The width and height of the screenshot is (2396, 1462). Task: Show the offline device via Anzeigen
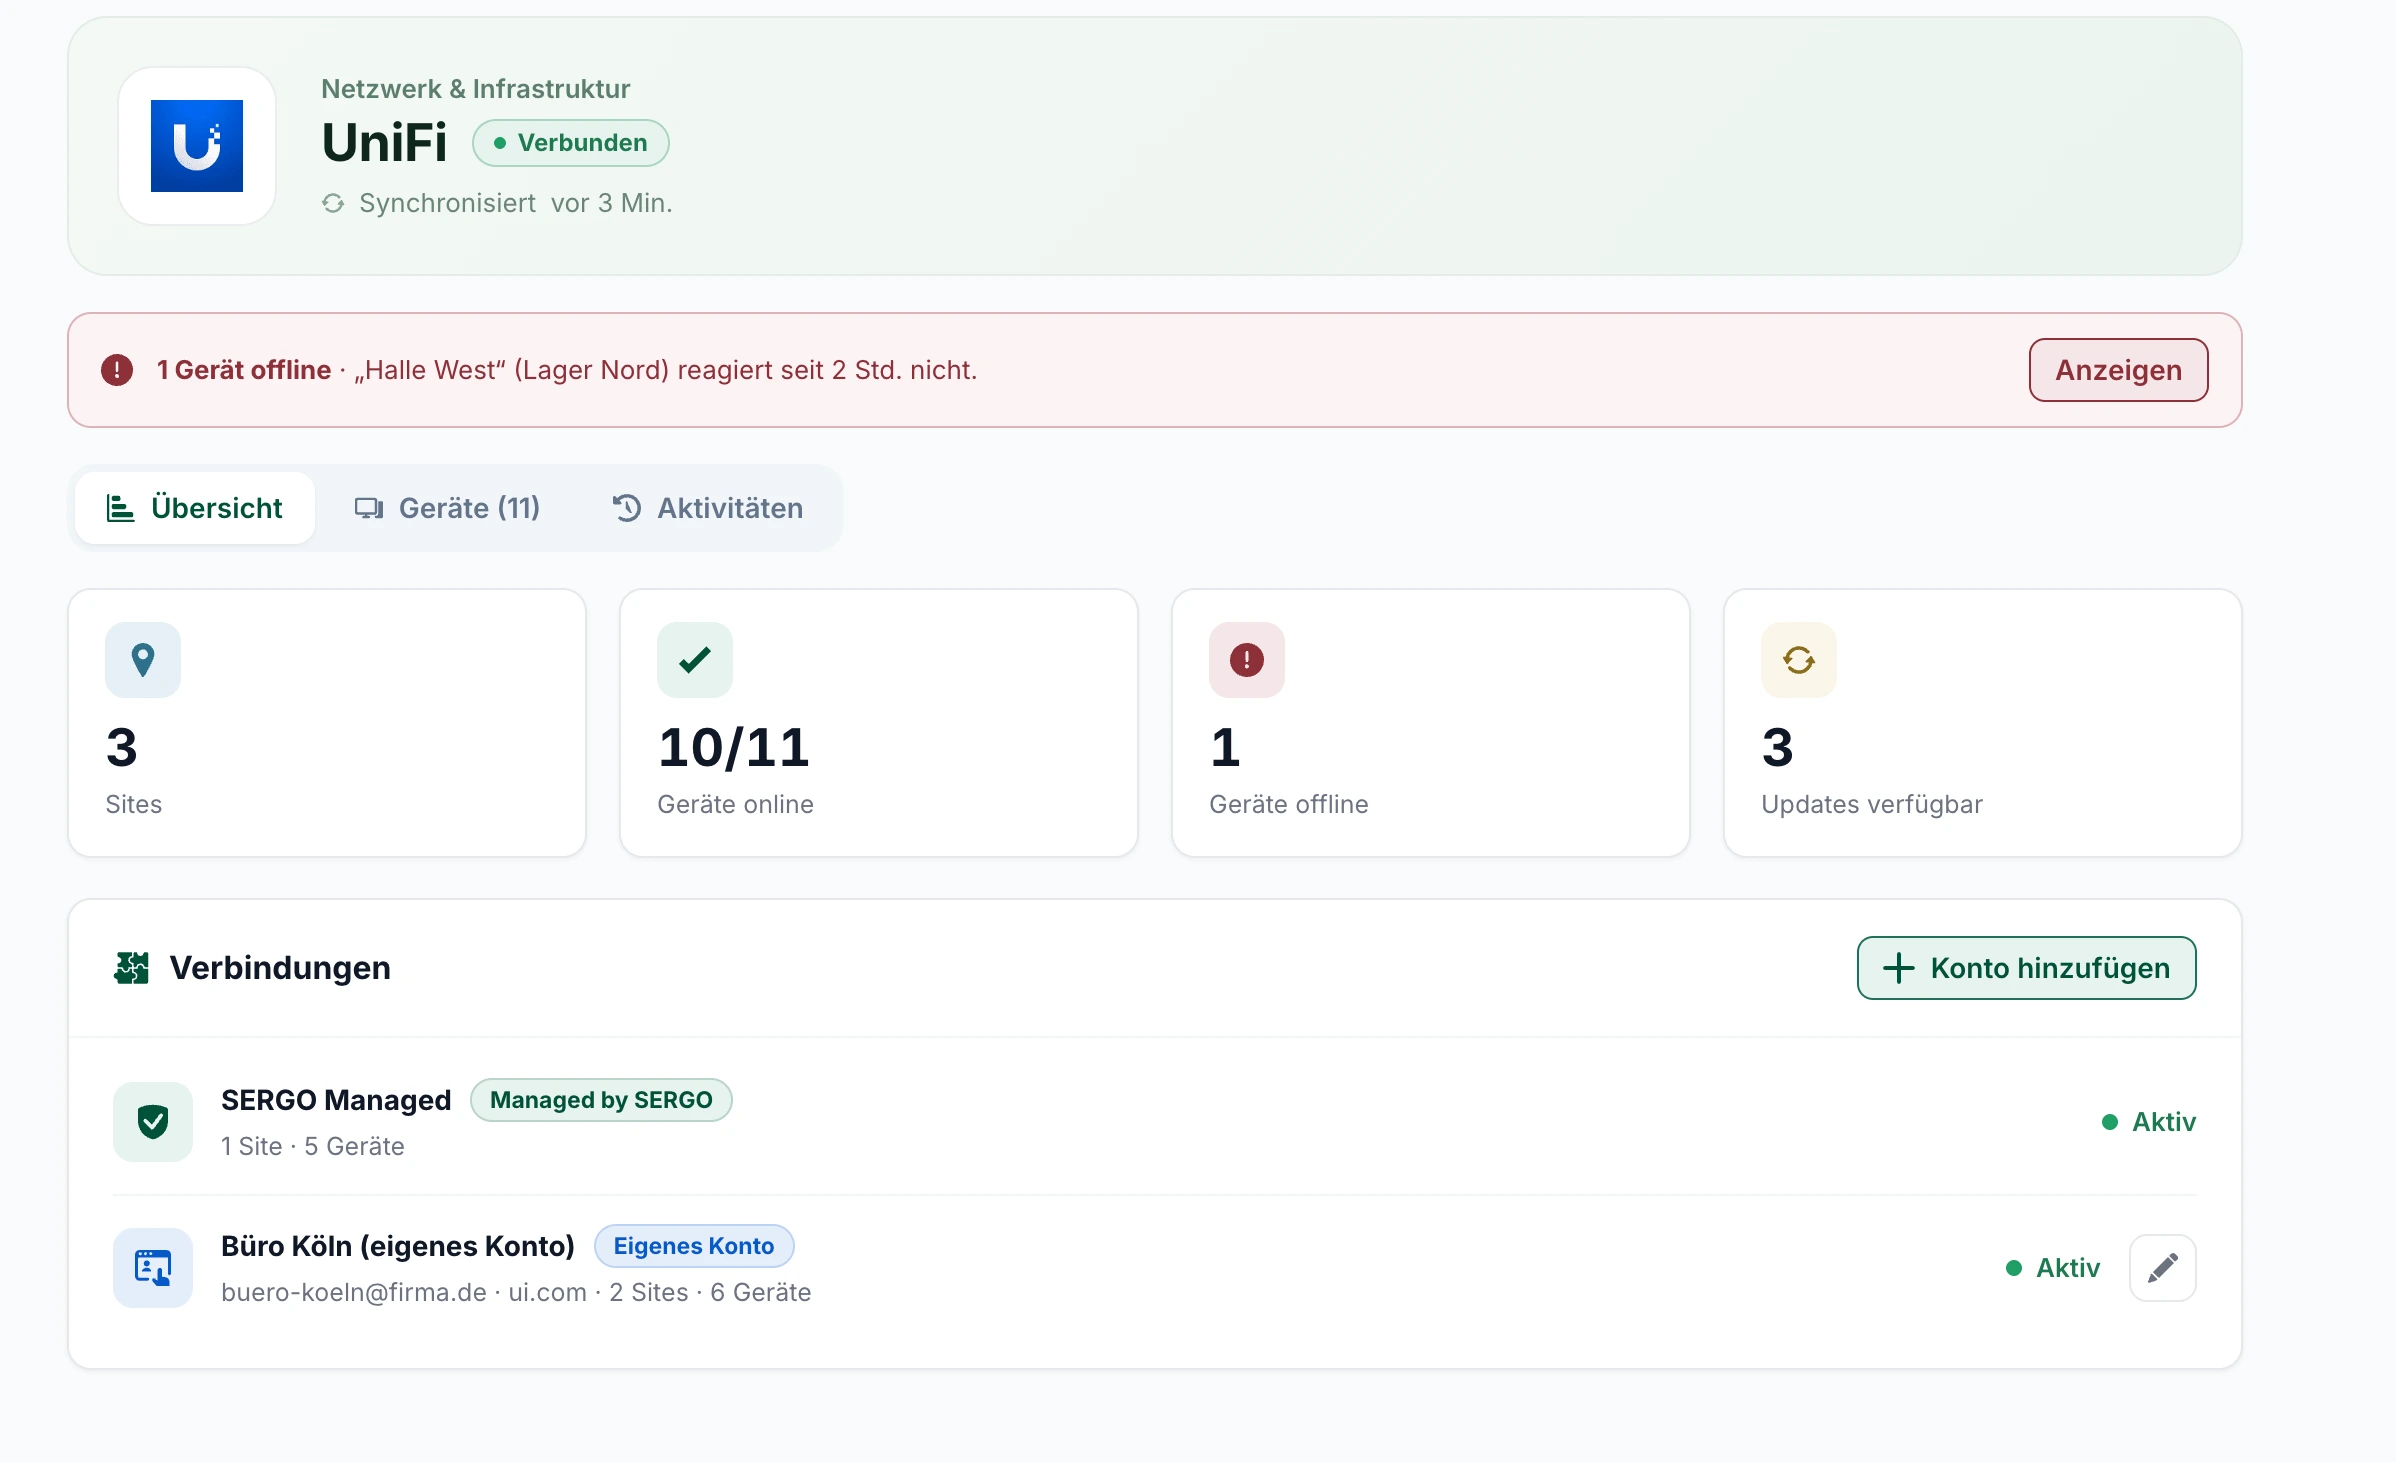[x=2119, y=370]
